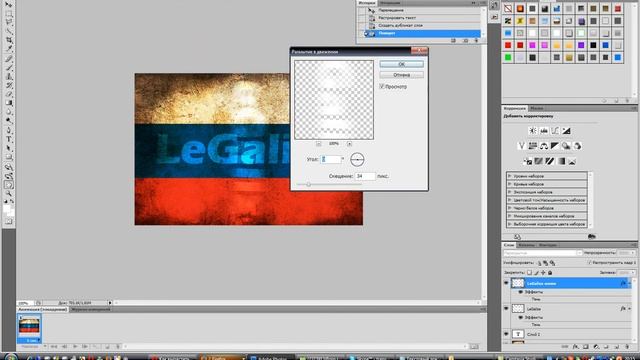Screen dimensions: 640x360
Task: Switch to the Контуры tab
Action: (547, 245)
